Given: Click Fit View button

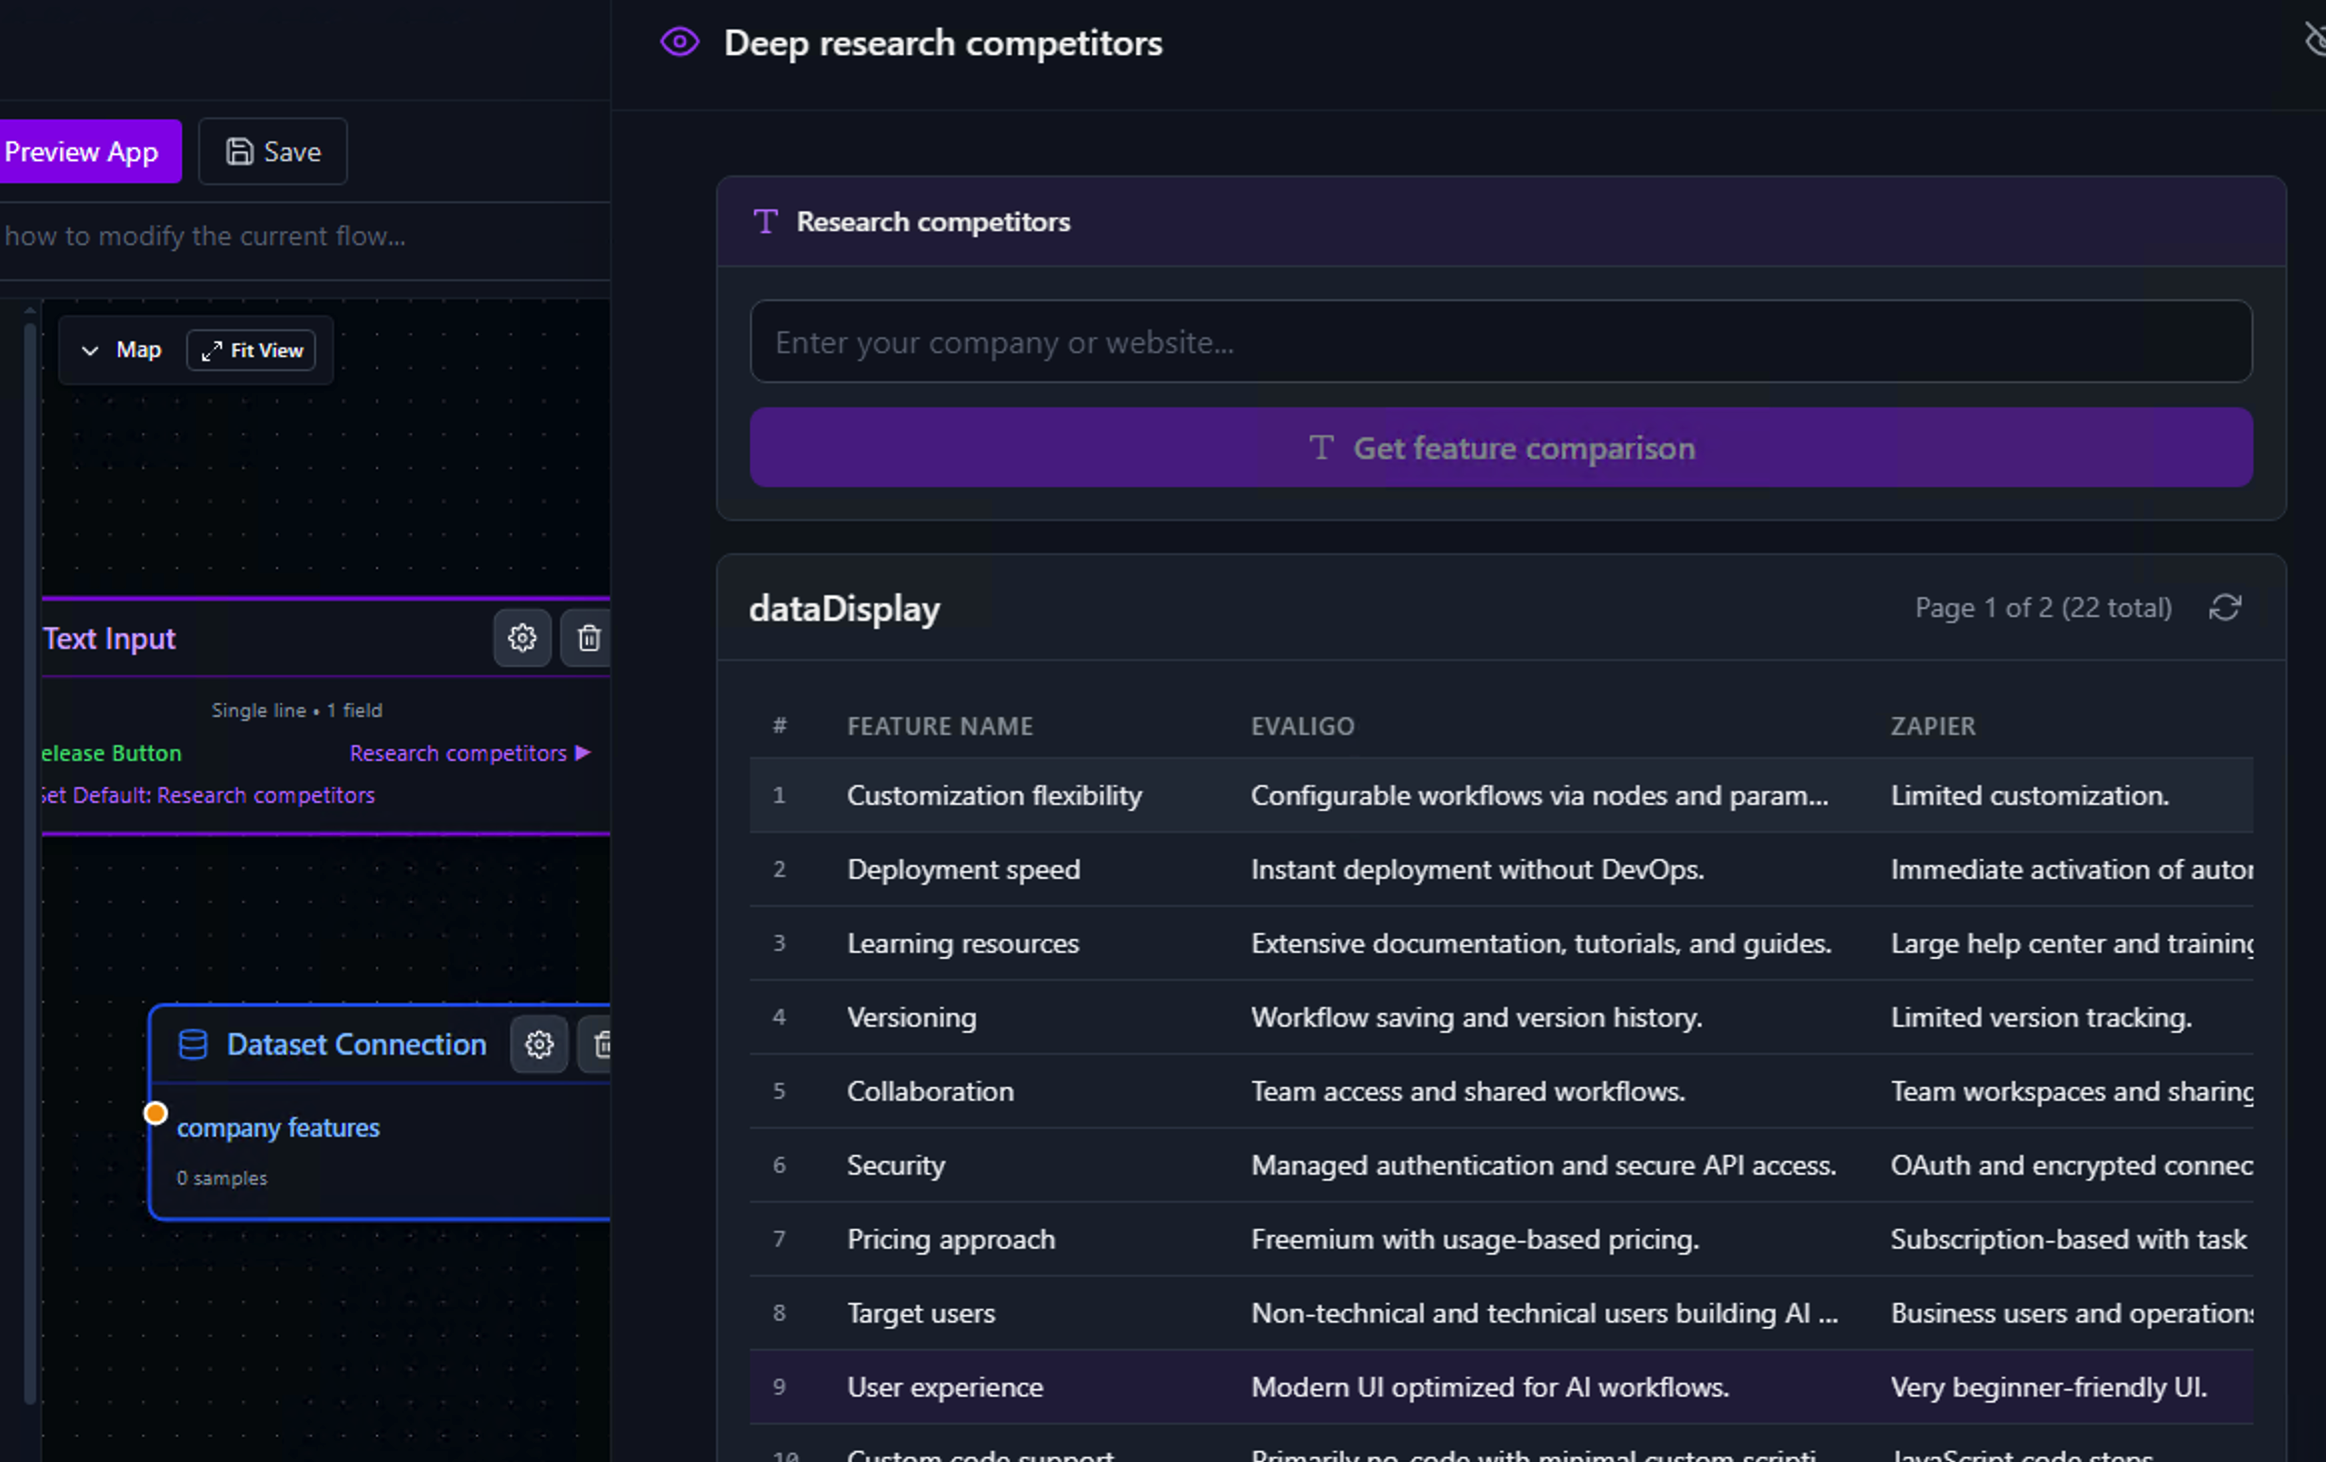Looking at the screenshot, I should click(x=252, y=351).
